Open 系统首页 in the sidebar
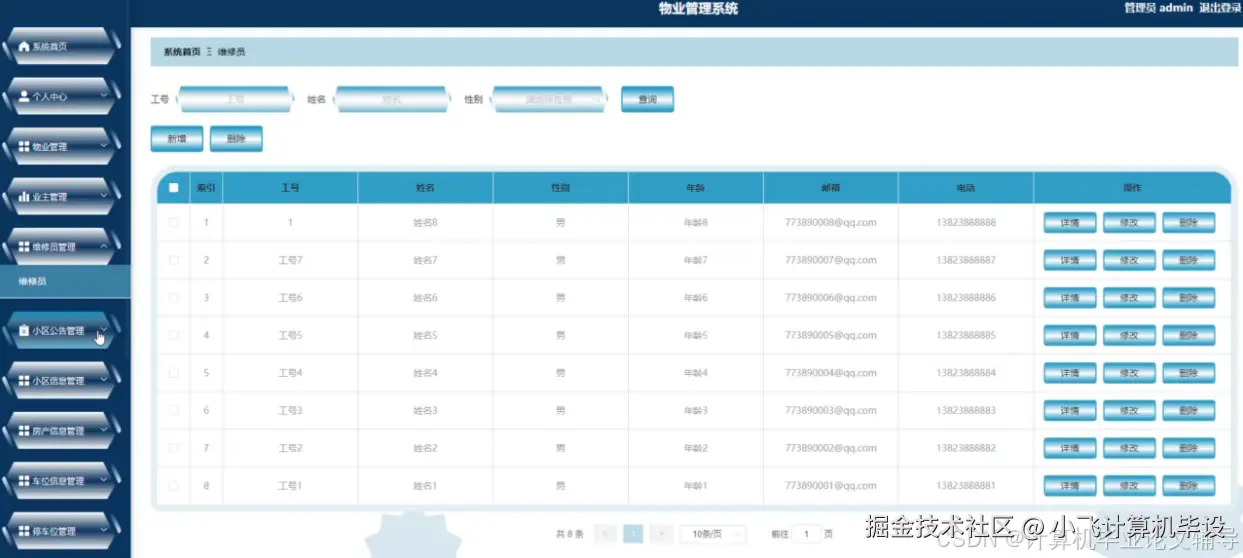The width and height of the screenshot is (1243, 558). pos(64,47)
